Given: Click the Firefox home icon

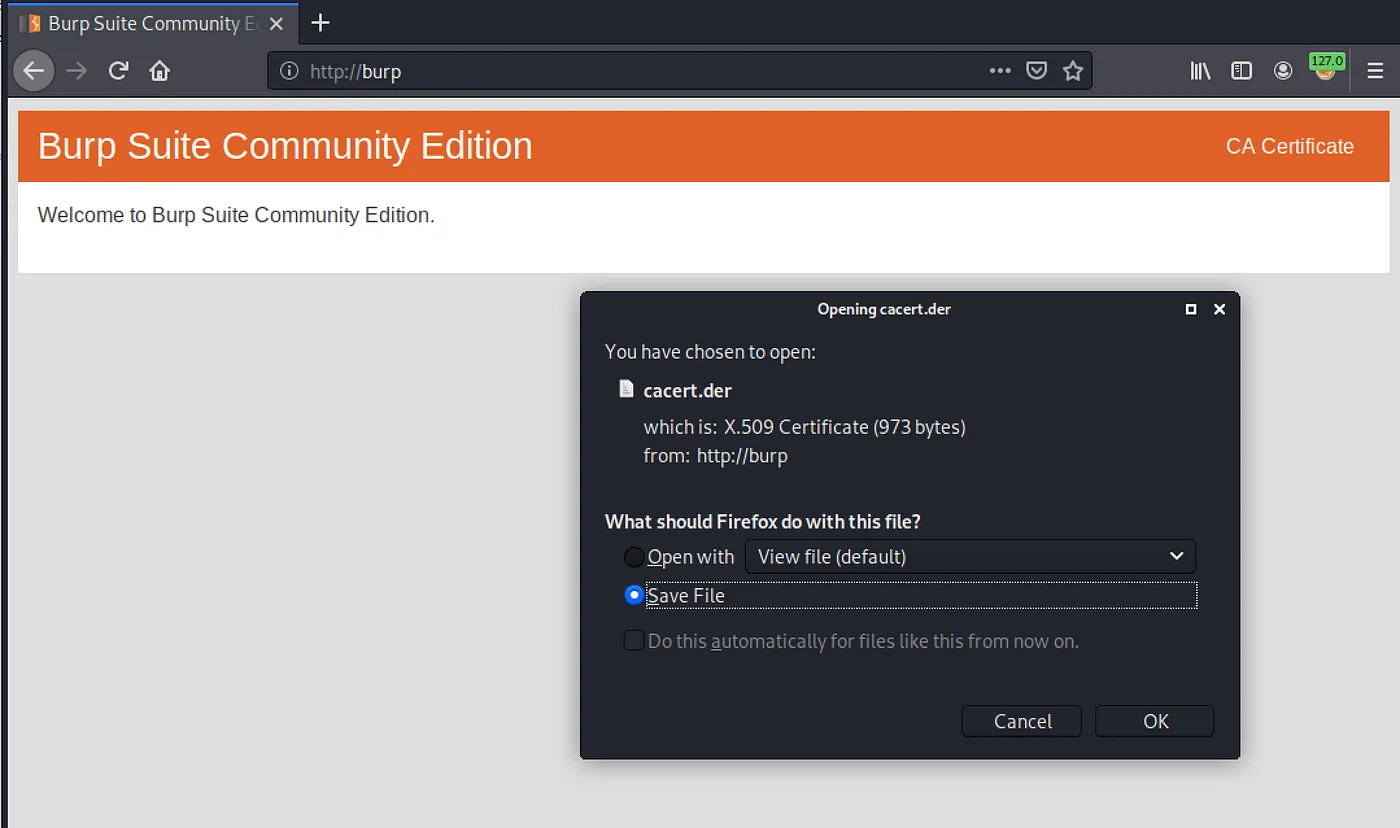Looking at the screenshot, I should (160, 70).
